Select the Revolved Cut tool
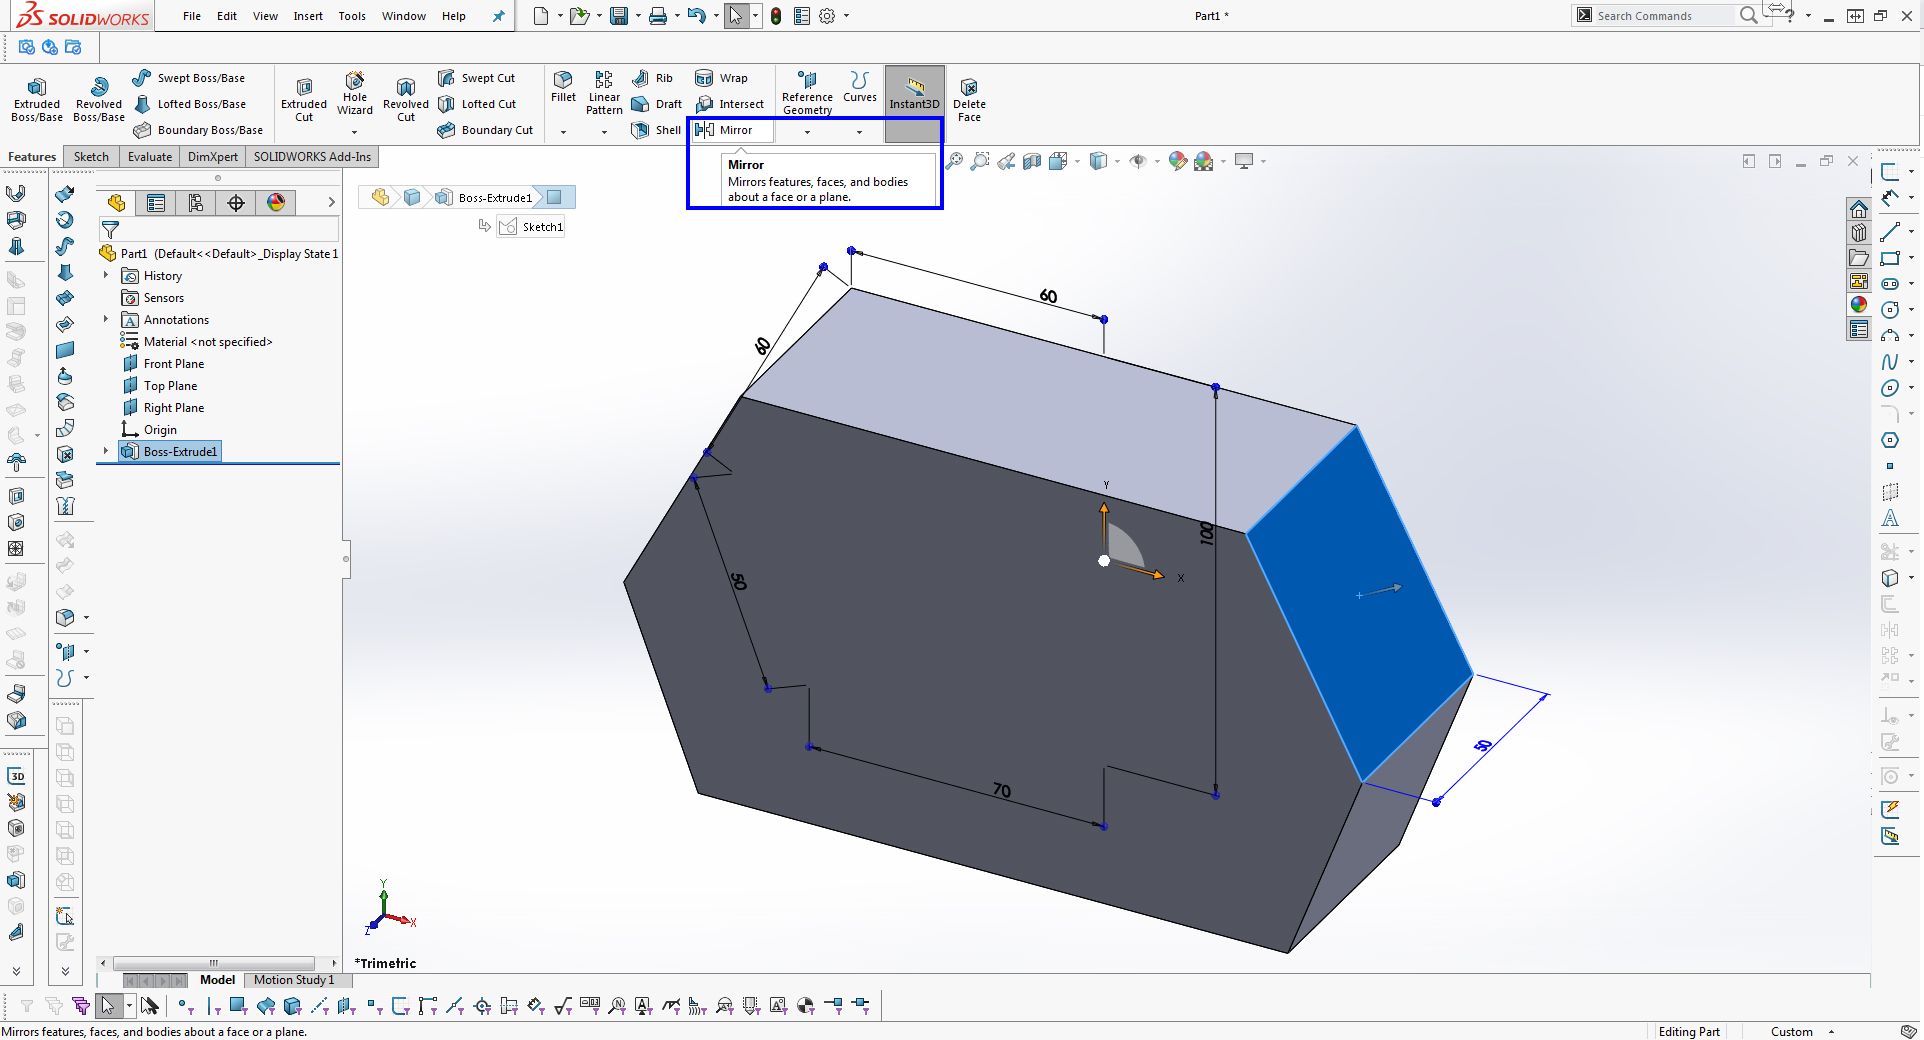Image resolution: width=1924 pixels, height=1040 pixels. coord(406,100)
